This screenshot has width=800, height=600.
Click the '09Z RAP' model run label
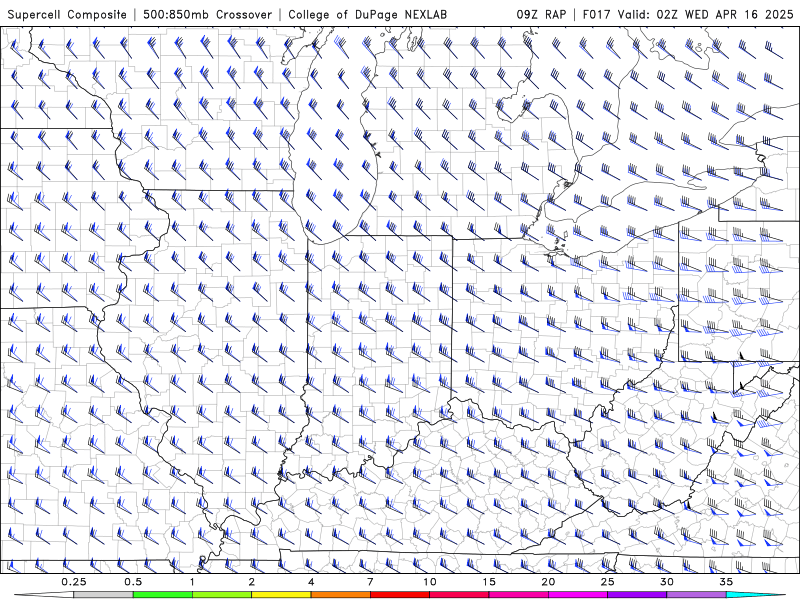(541, 15)
